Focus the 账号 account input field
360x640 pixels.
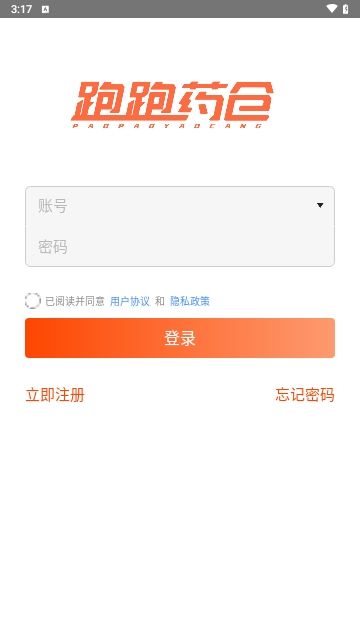click(180, 206)
